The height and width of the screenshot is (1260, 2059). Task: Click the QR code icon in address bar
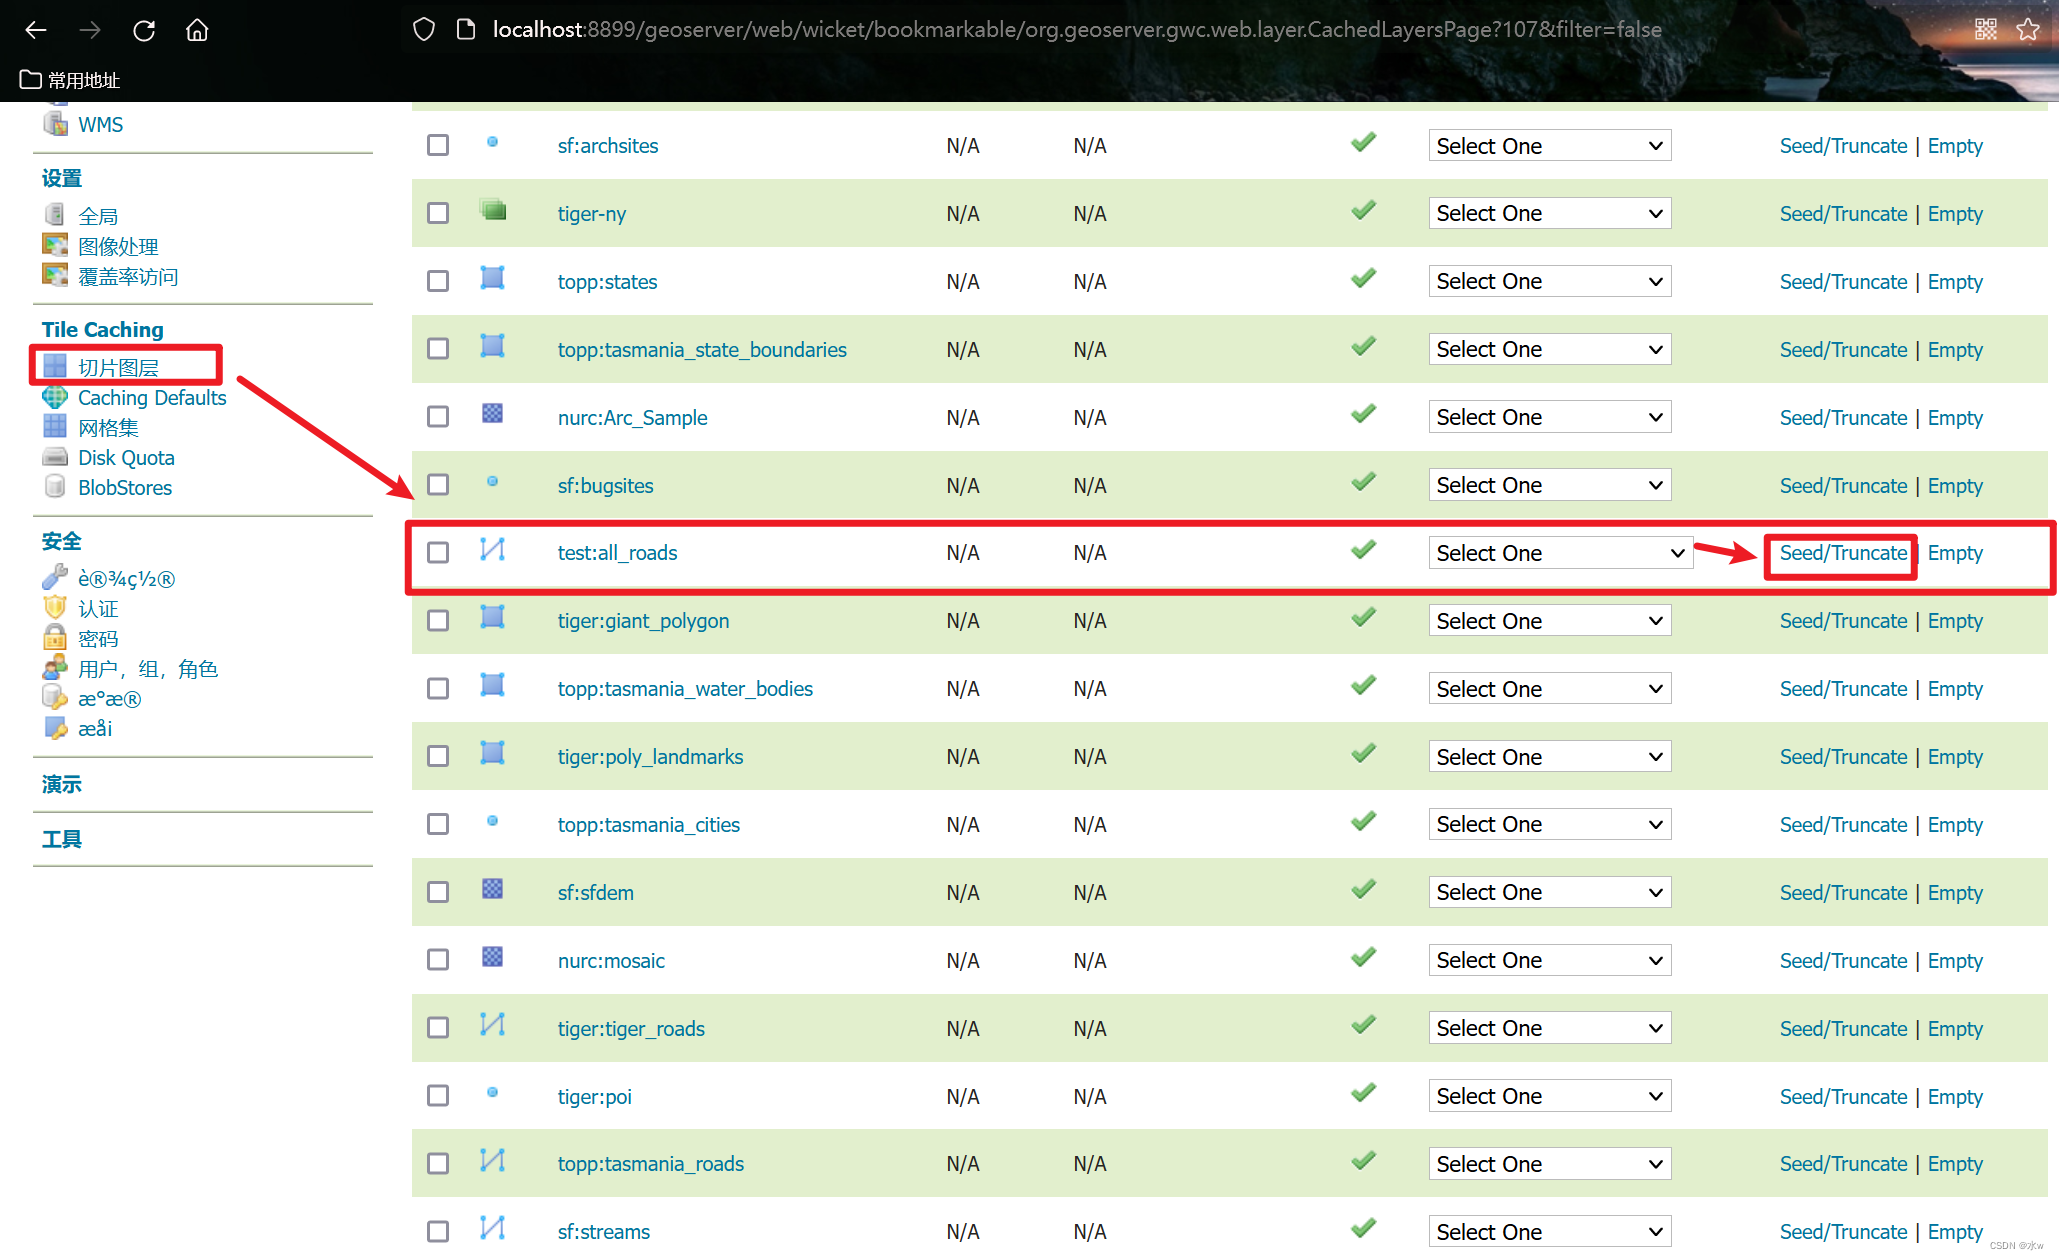point(1986,30)
